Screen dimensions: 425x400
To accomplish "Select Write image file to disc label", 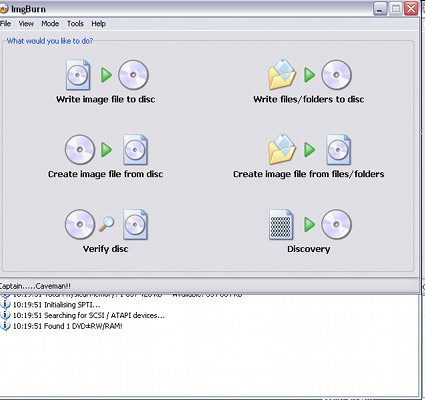I will click(x=106, y=99).
